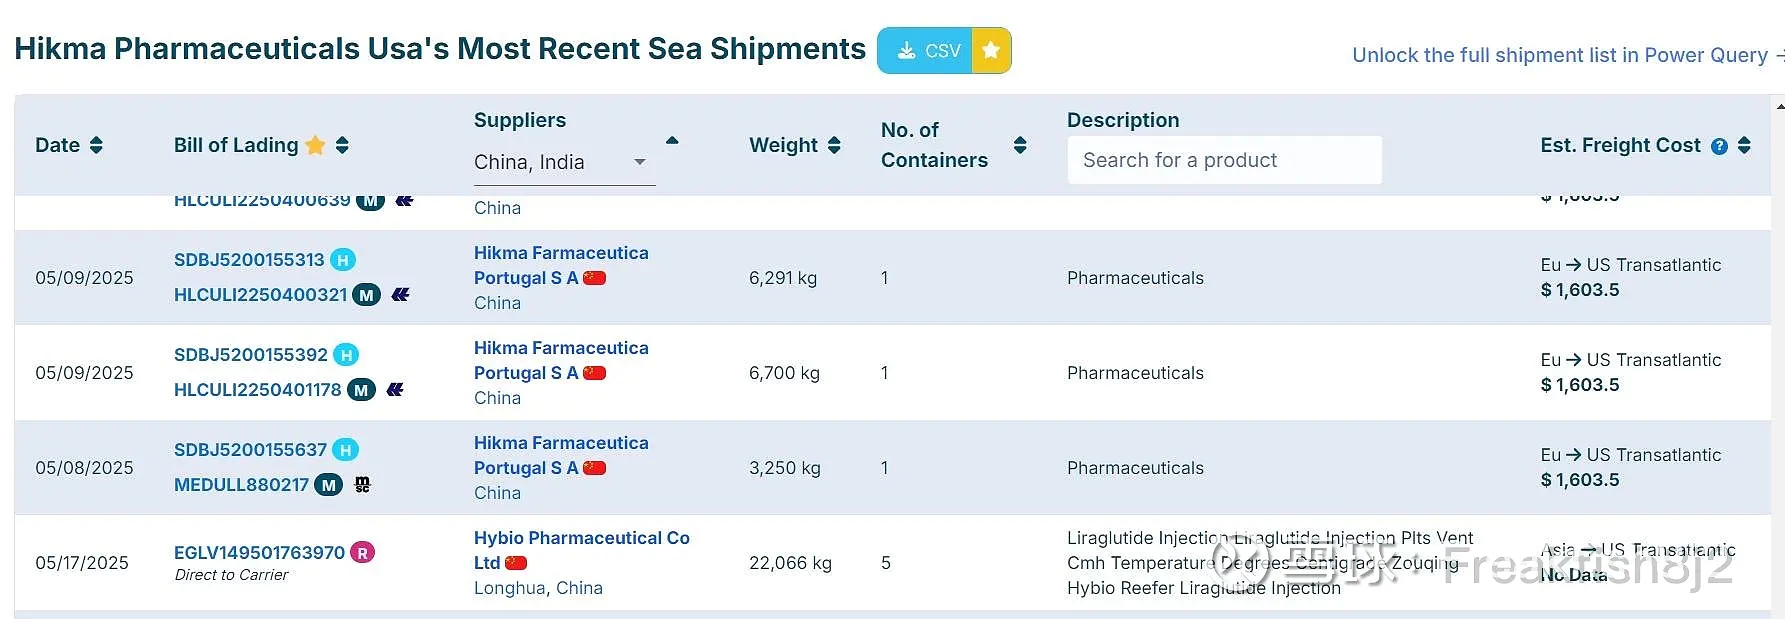Click the H badge next to SDBJ5200155313
This screenshot has width=1785, height=619.
click(x=343, y=260)
